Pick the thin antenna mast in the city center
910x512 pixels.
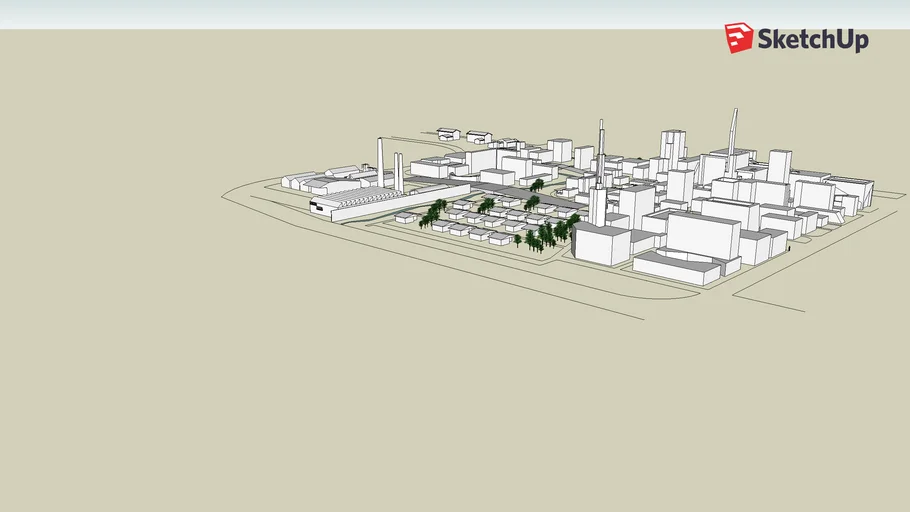click(x=601, y=150)
